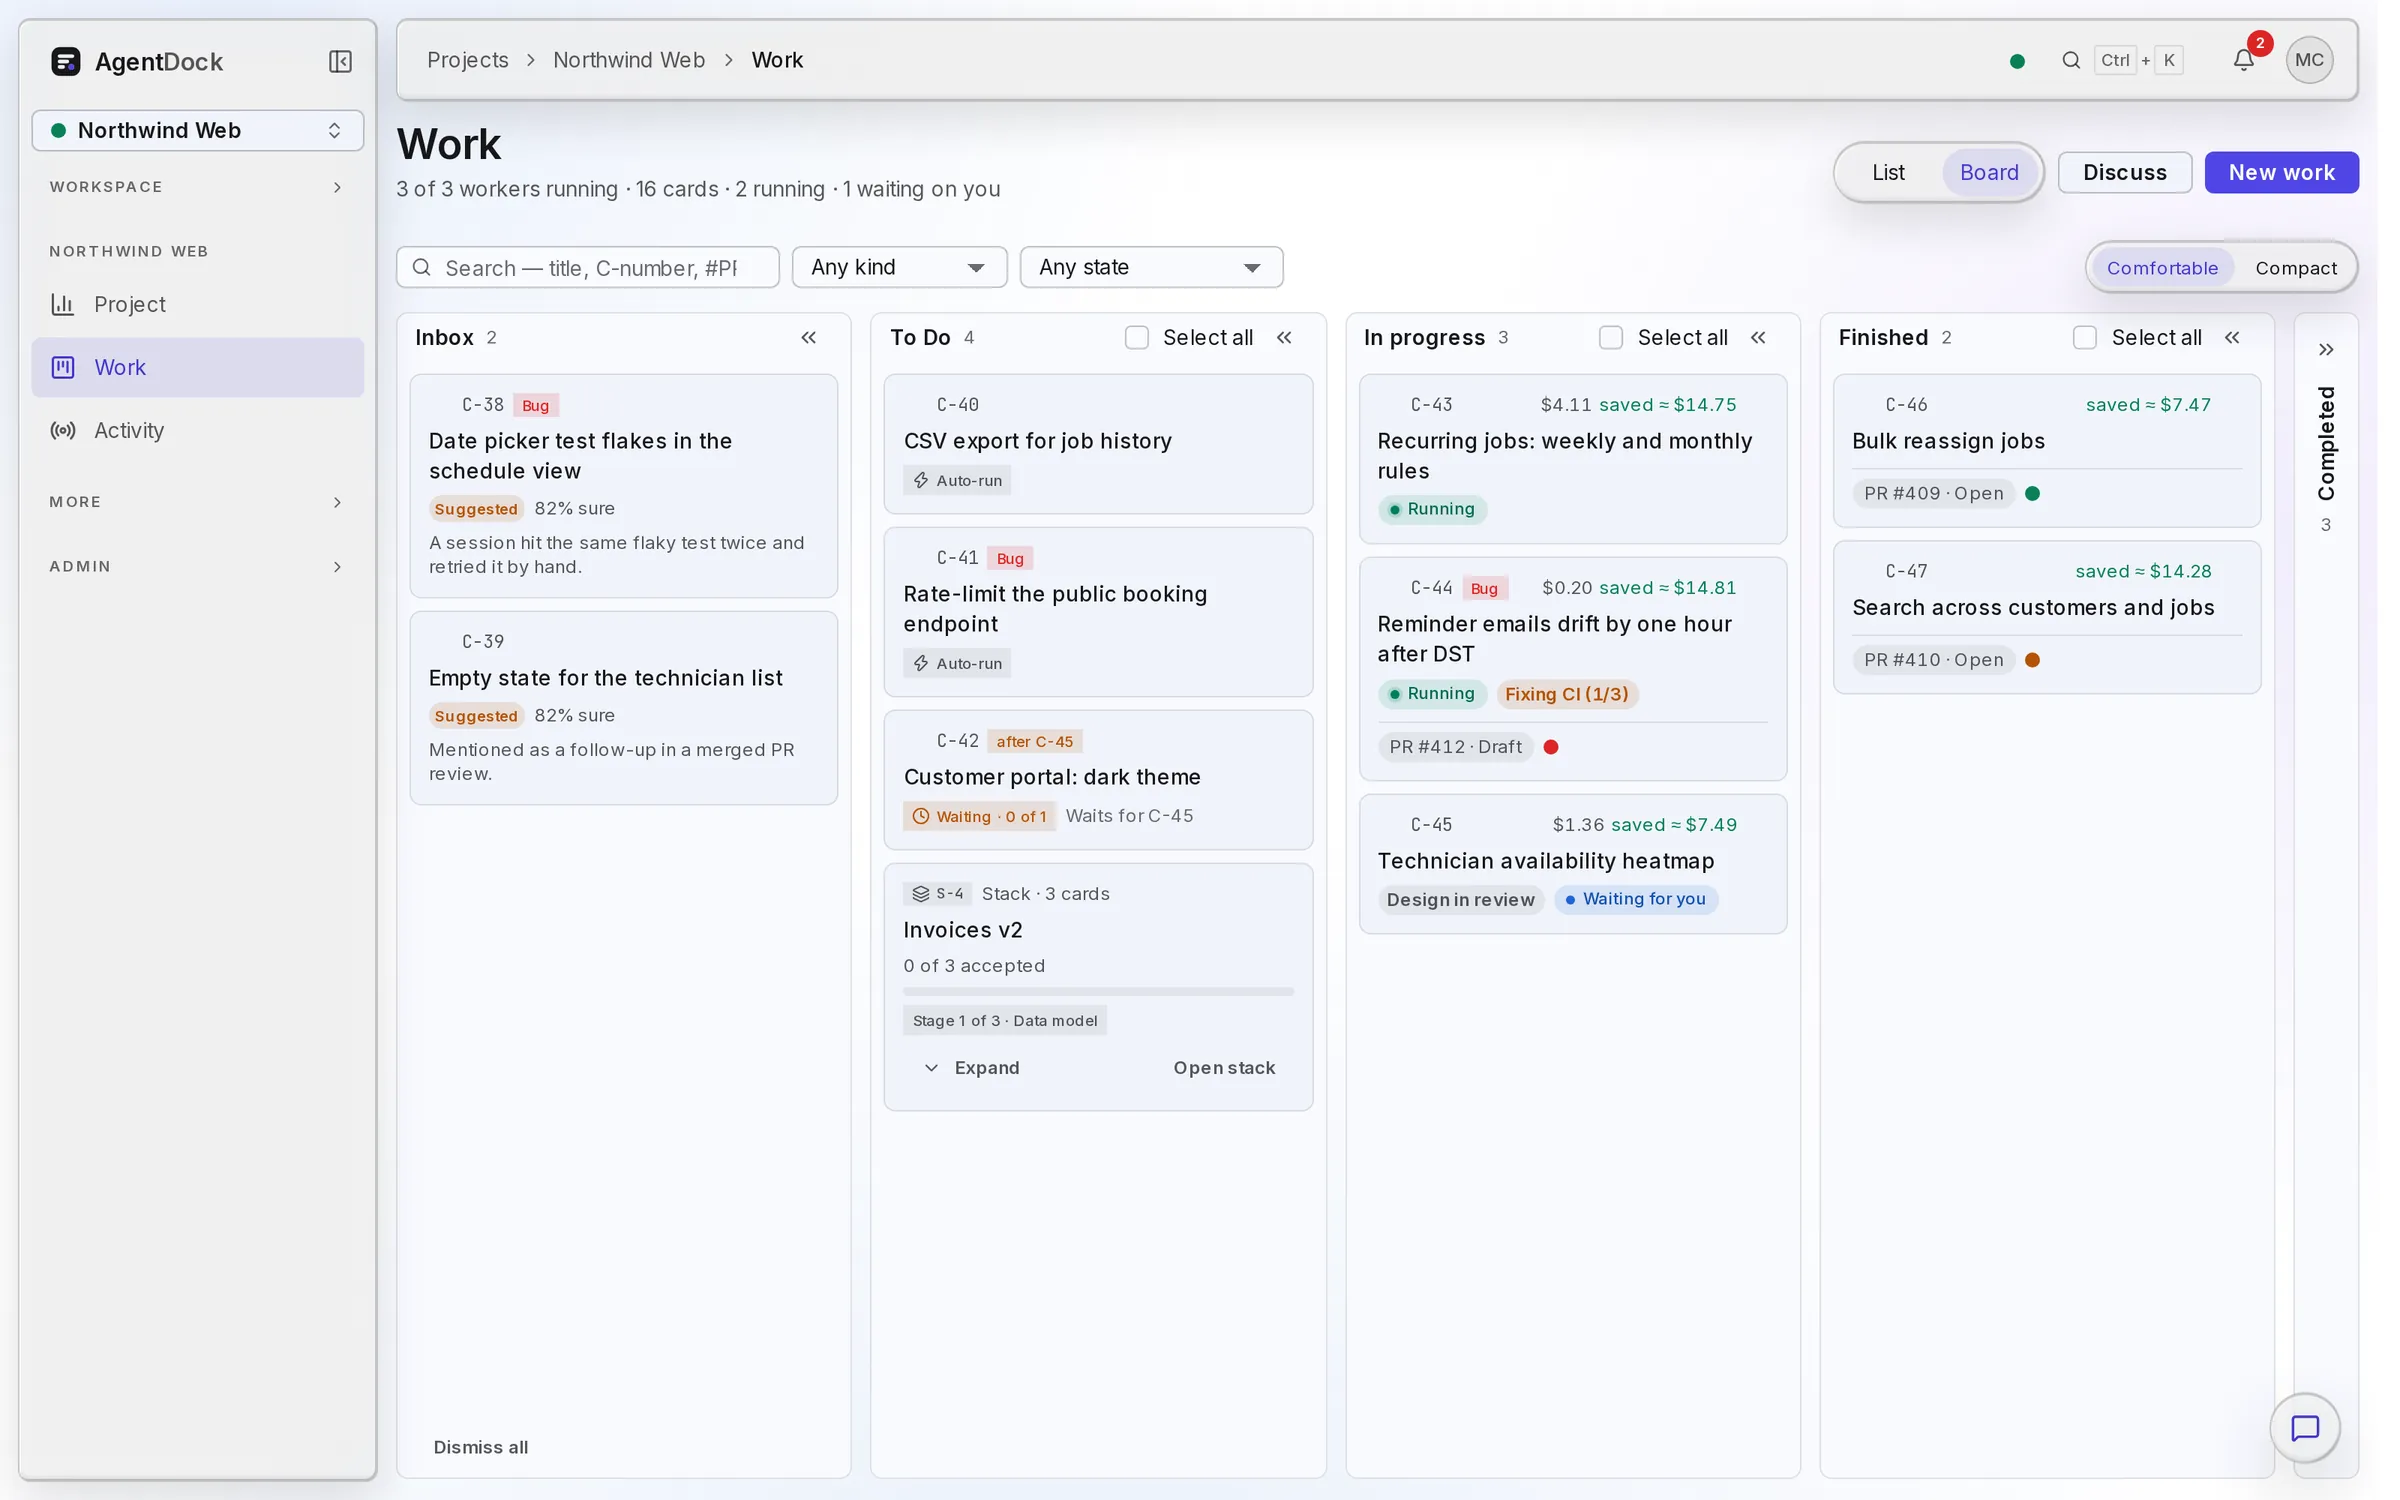Open the notifications bell
The width and height of the screenshot is (2400, 1500).
click(x=2243, y=60)
